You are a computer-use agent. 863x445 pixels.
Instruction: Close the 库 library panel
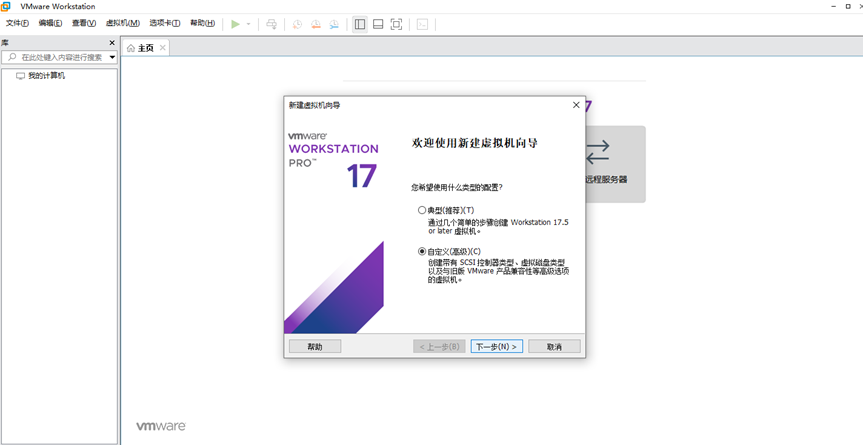112,43
